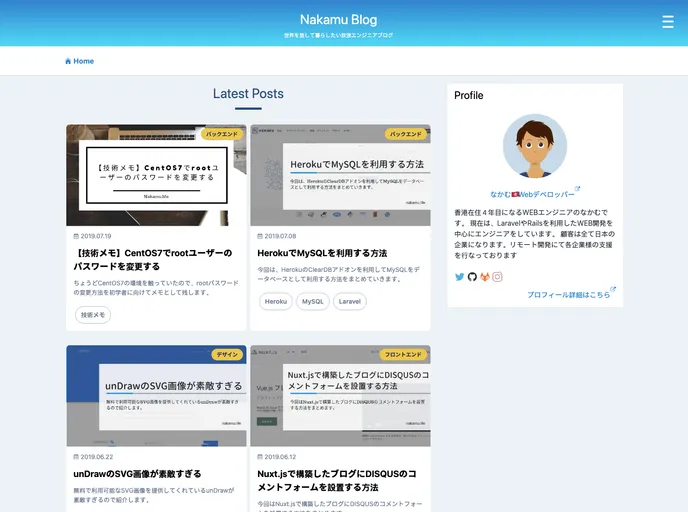Click the デザイン category badge
This screenshot has height=512, width=688.
pos(227,354)
